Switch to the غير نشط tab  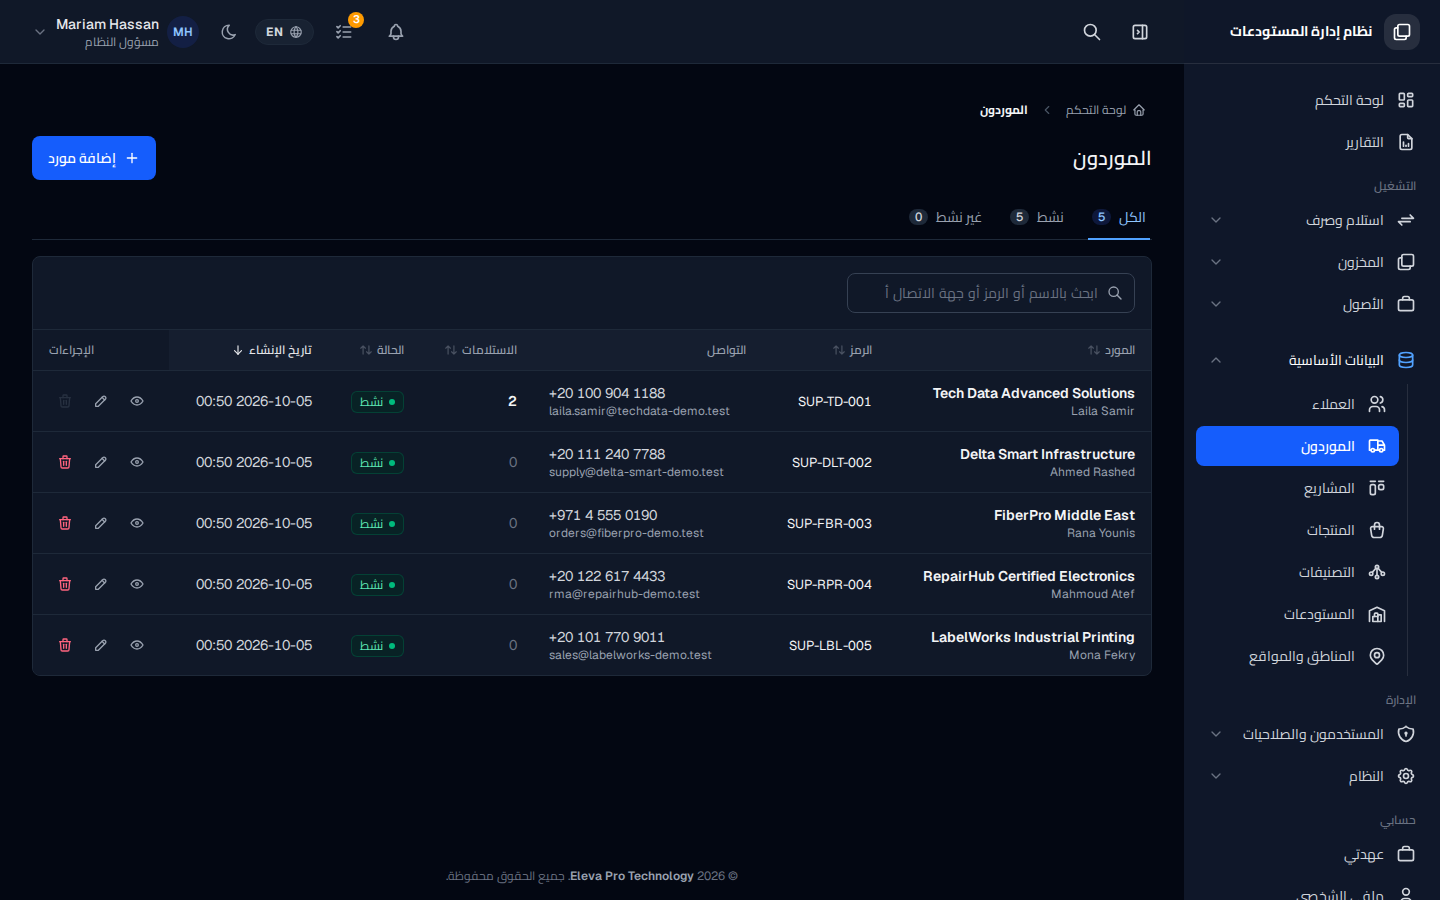click(x=945, y=217)
